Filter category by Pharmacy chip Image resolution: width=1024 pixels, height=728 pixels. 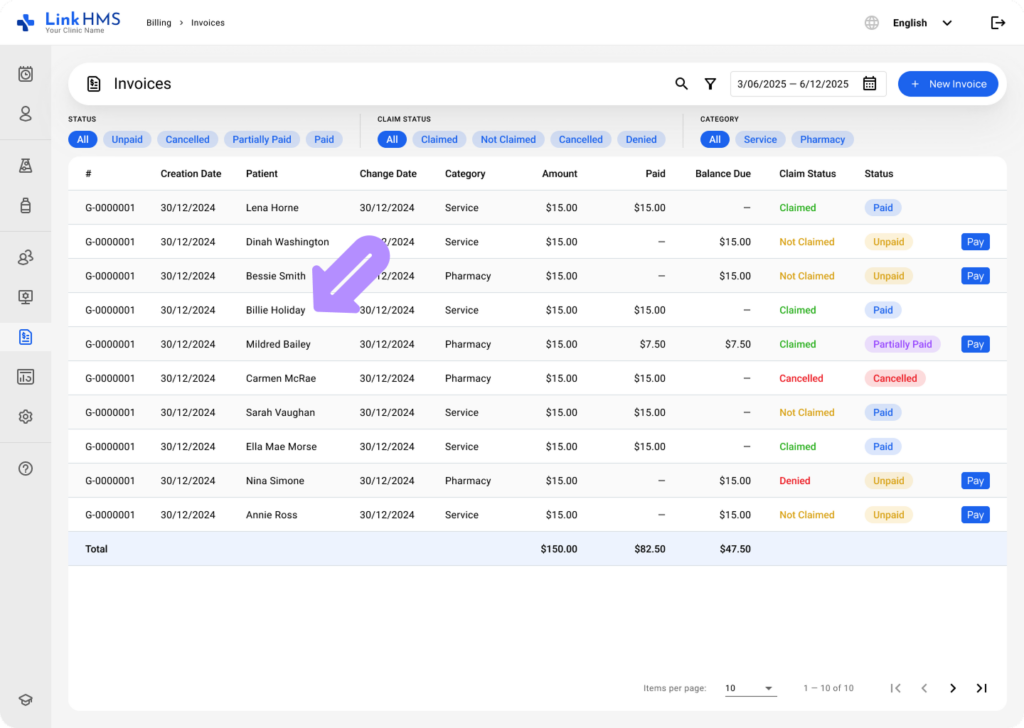(822, 139)
